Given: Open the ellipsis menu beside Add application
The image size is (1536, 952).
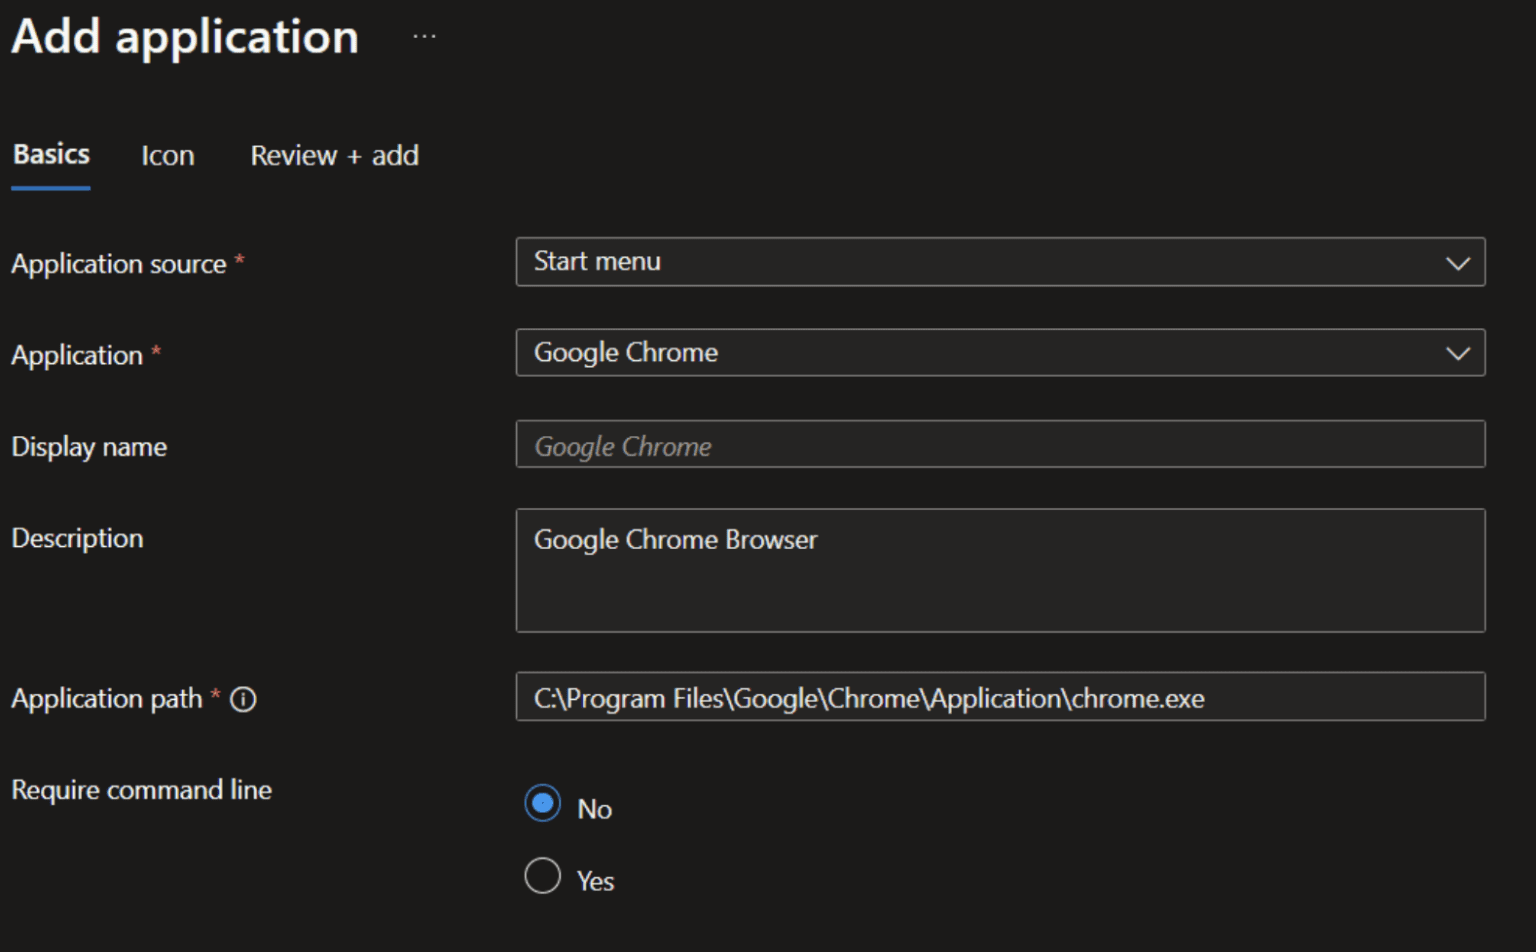Looking at the screenshot, I should 424,37.
